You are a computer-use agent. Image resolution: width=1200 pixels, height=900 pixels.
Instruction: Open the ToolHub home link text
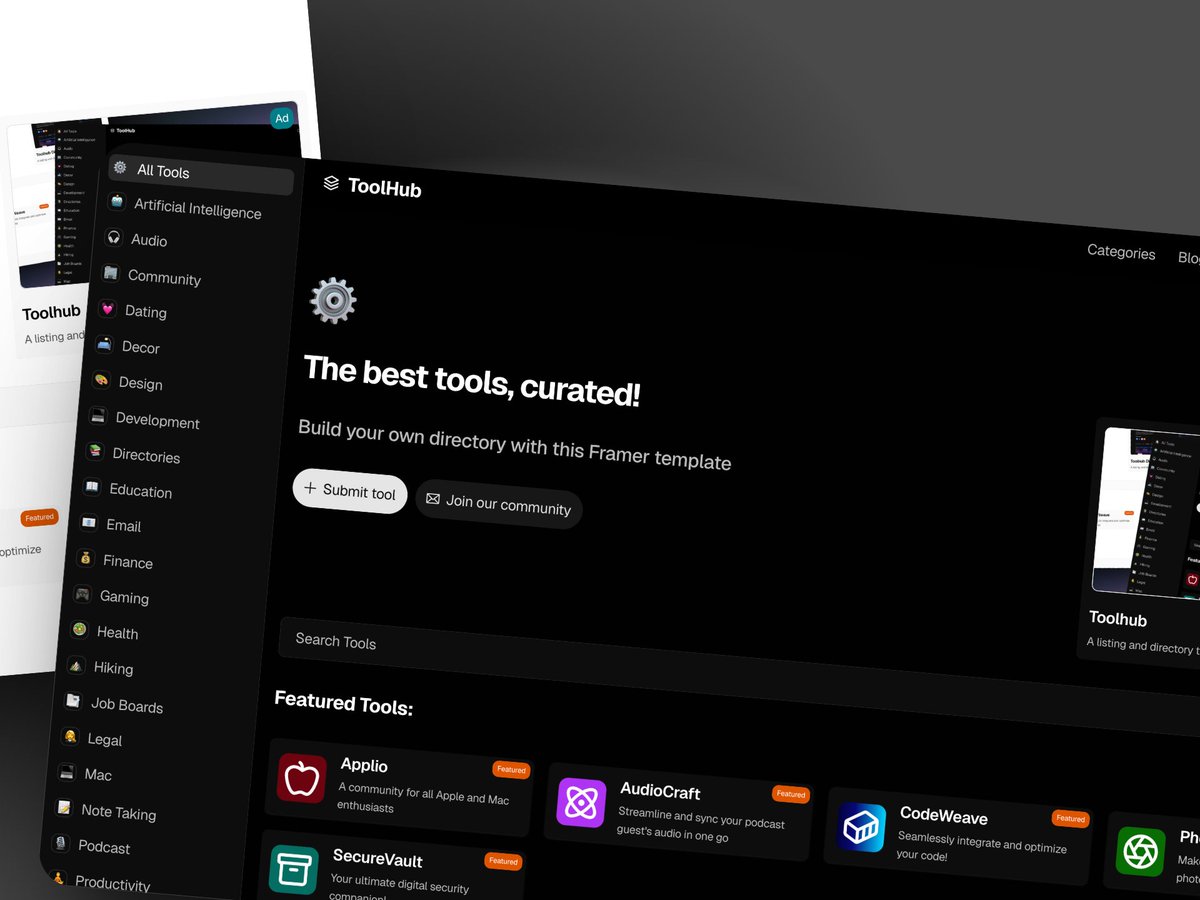point(385,187)
